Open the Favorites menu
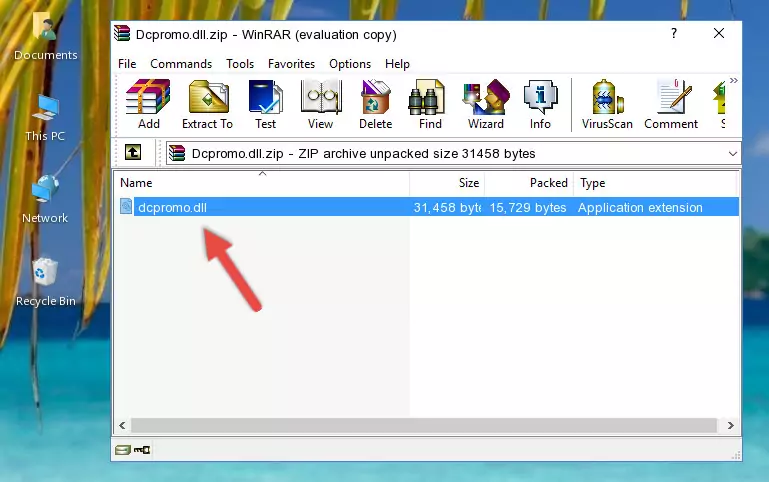Screen dimensions: 769x482 click(291, 64)
